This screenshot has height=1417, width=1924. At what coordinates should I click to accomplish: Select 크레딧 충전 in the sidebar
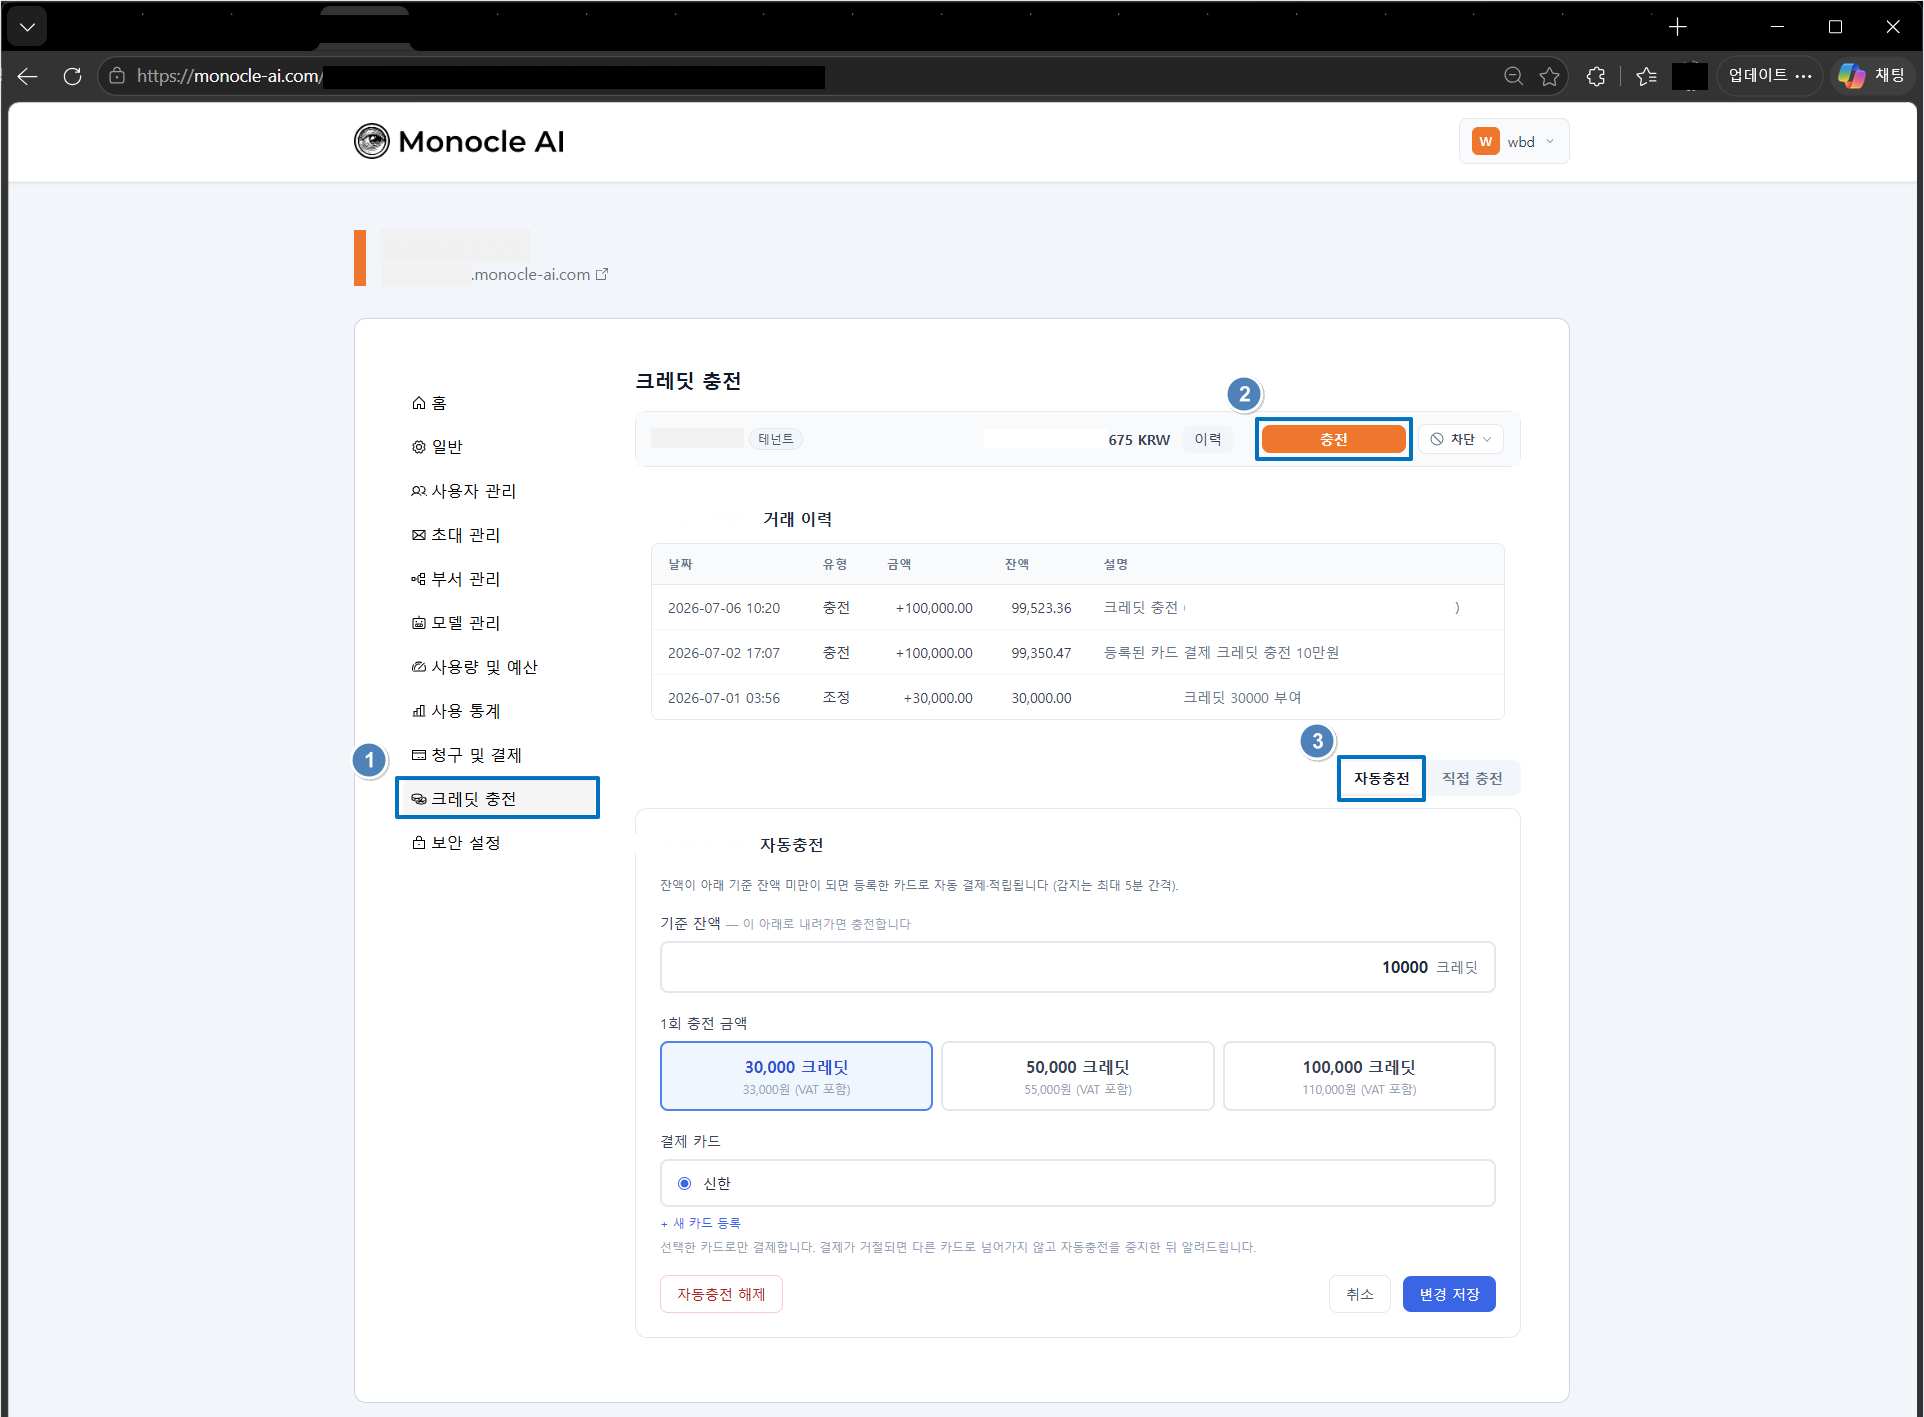497,798
